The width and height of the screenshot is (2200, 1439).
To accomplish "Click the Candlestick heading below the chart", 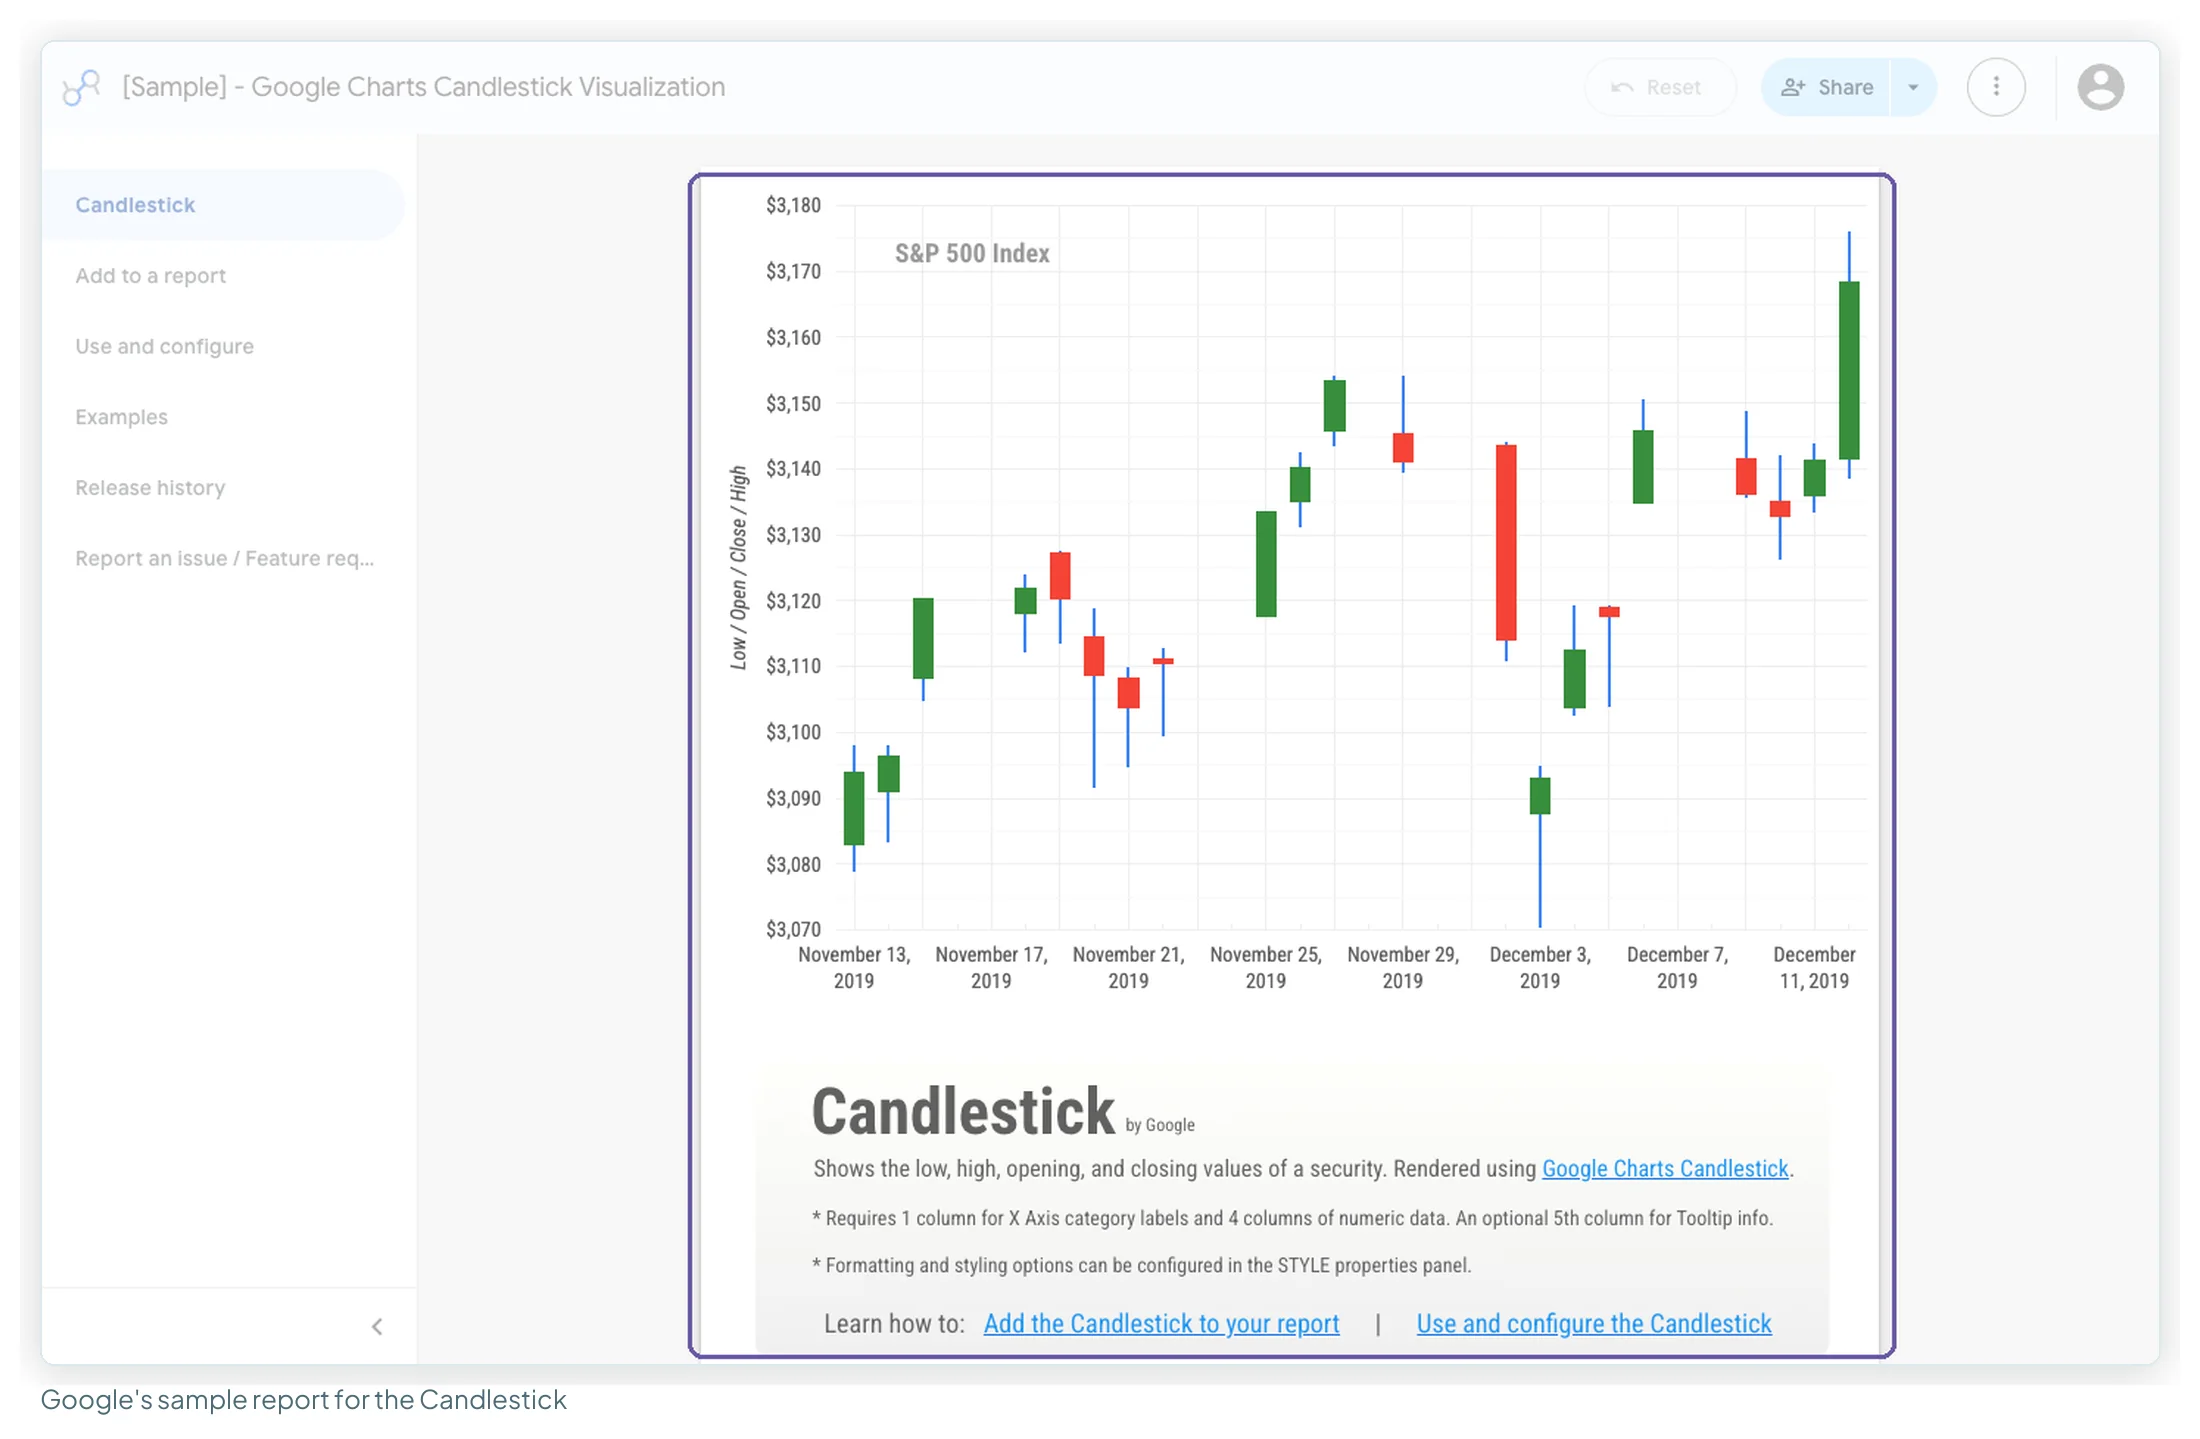I will point(963,1111).
